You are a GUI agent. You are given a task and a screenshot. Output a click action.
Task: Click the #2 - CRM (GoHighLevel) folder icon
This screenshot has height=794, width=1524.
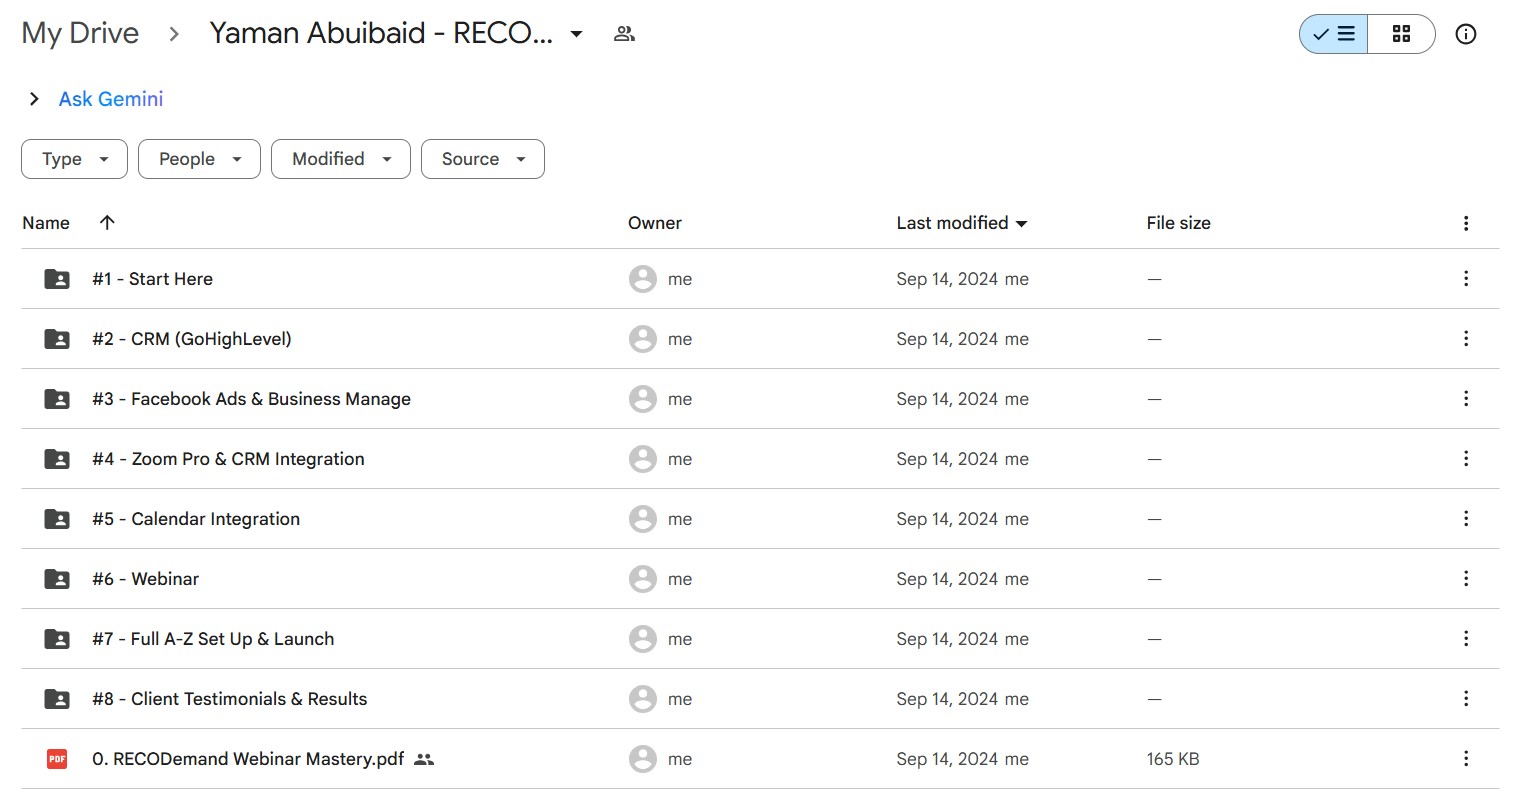click(x=57, y=339)
